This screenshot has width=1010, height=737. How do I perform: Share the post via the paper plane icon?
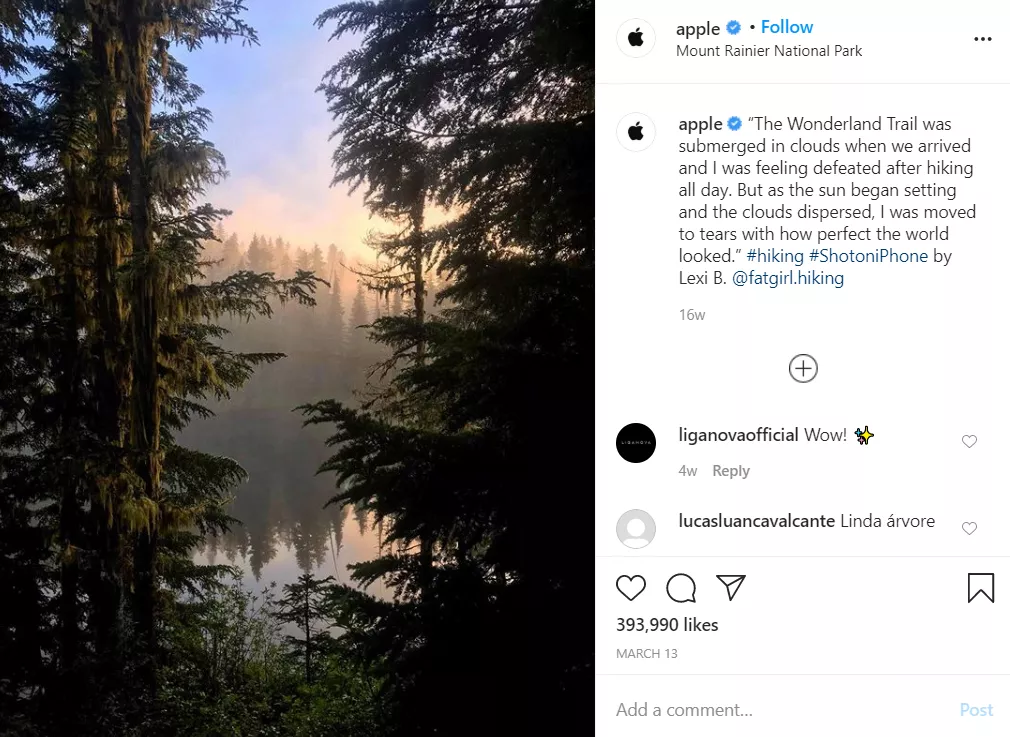pyautogui.click(x=731, y=588)
